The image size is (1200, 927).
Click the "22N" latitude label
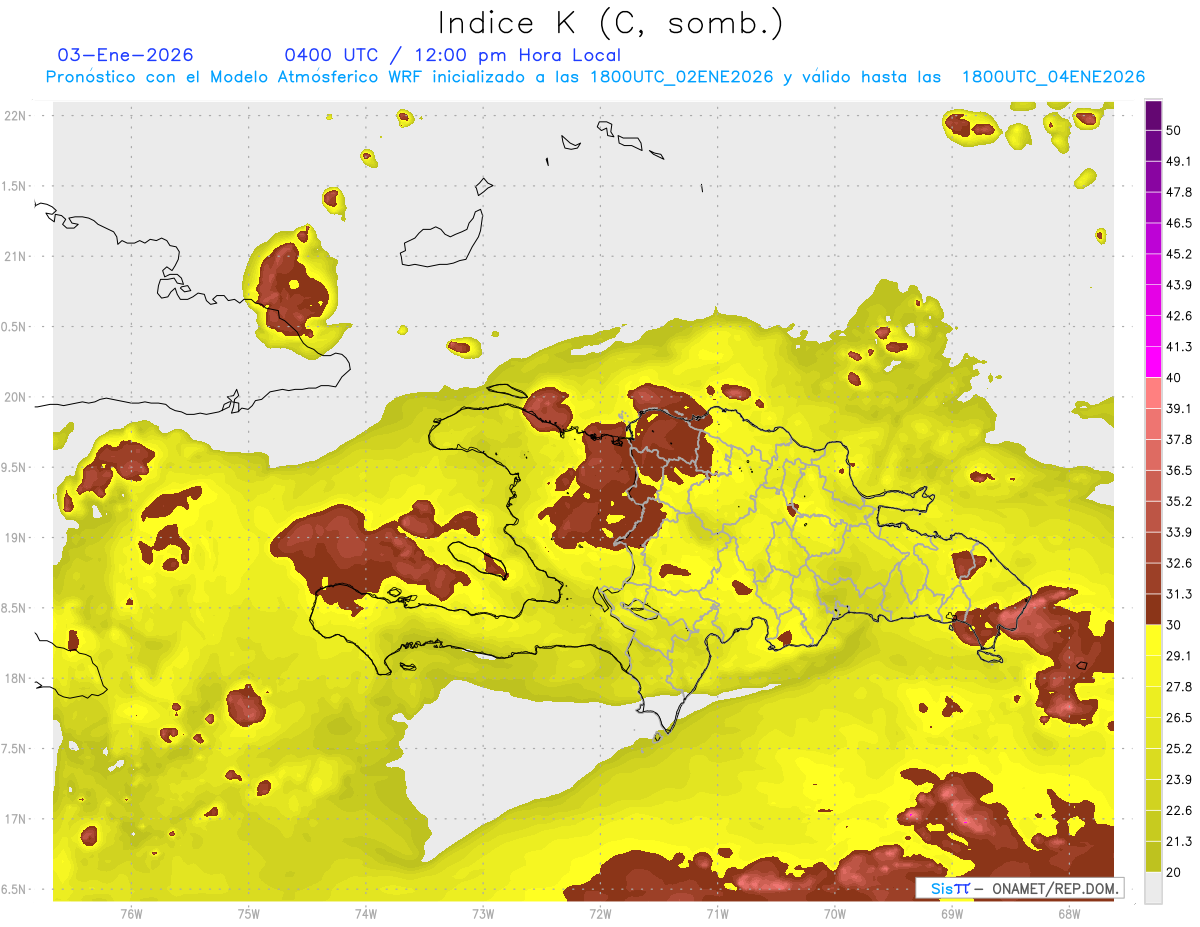coord(15,115)
